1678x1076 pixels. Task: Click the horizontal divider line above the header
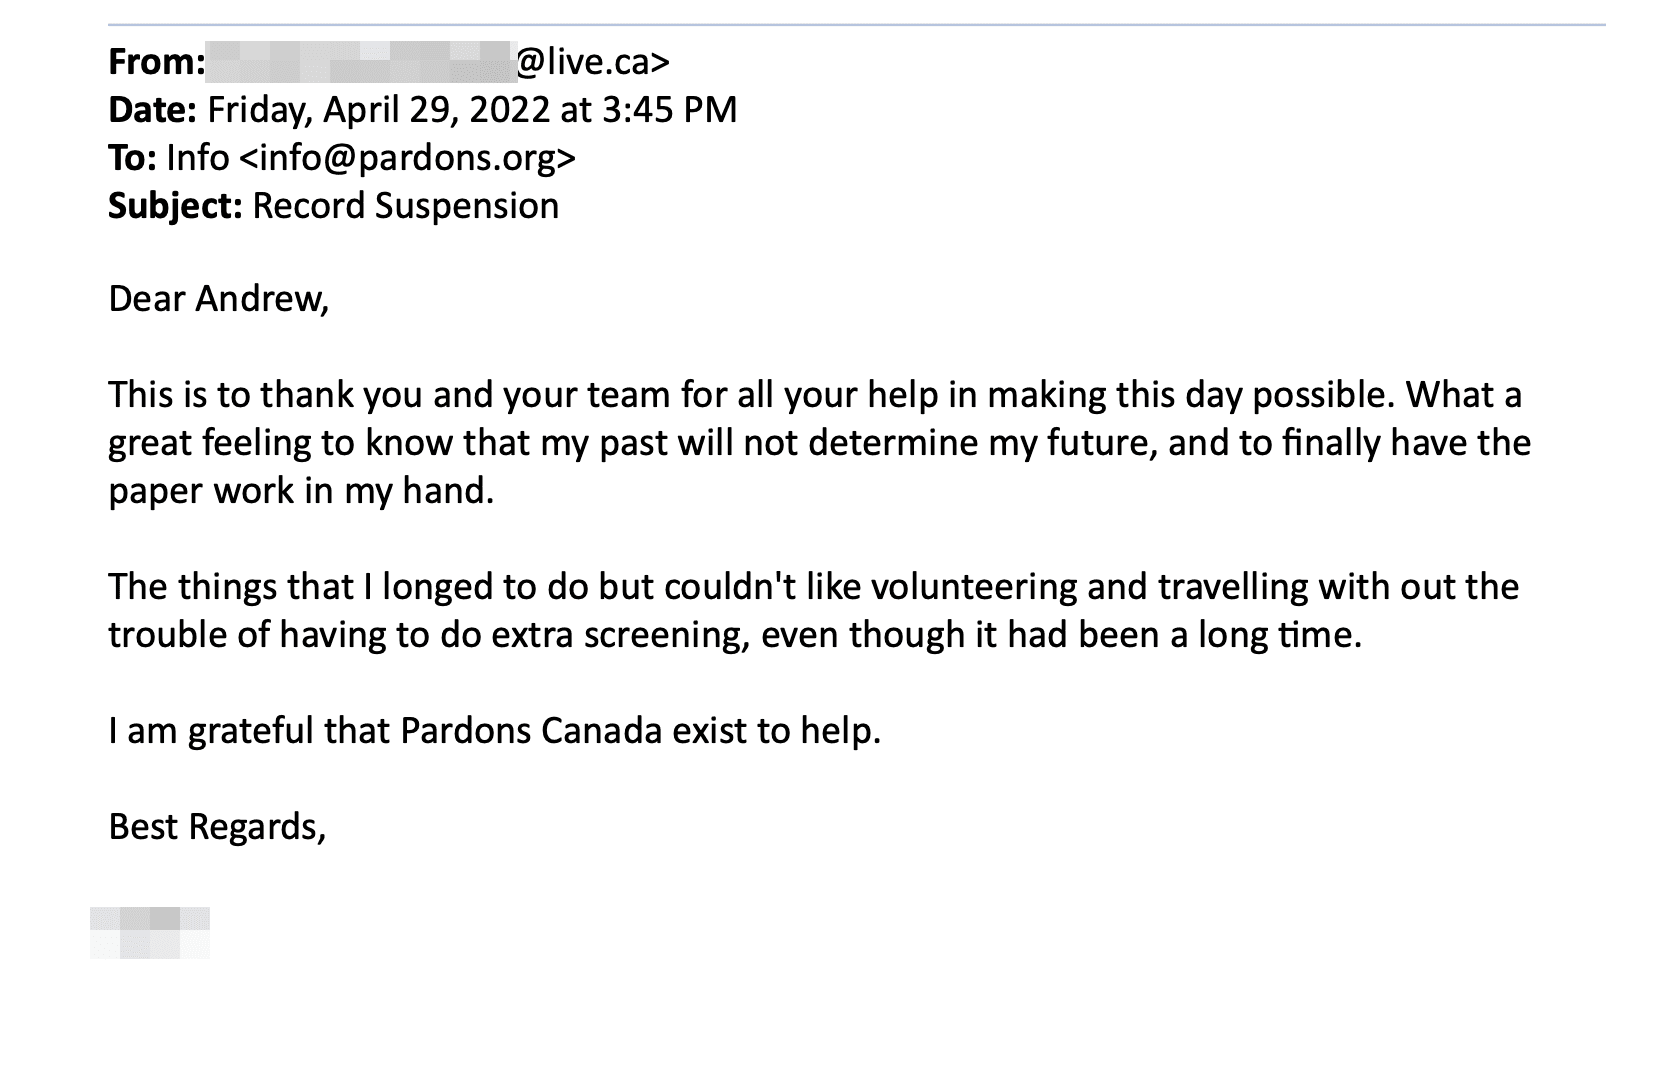coord(857,24)
